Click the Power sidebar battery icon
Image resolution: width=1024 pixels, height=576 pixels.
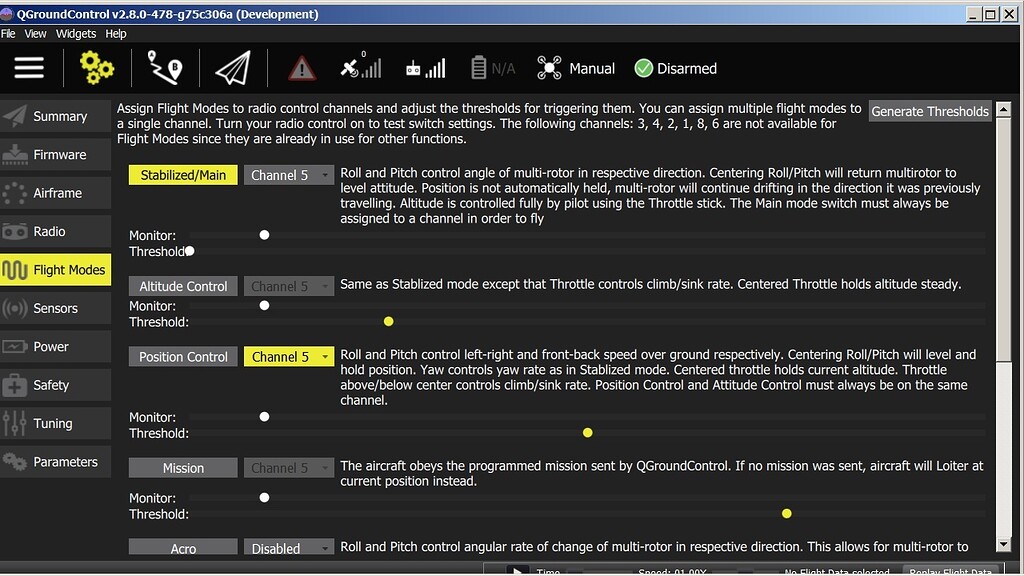click(x=14, y=347)
